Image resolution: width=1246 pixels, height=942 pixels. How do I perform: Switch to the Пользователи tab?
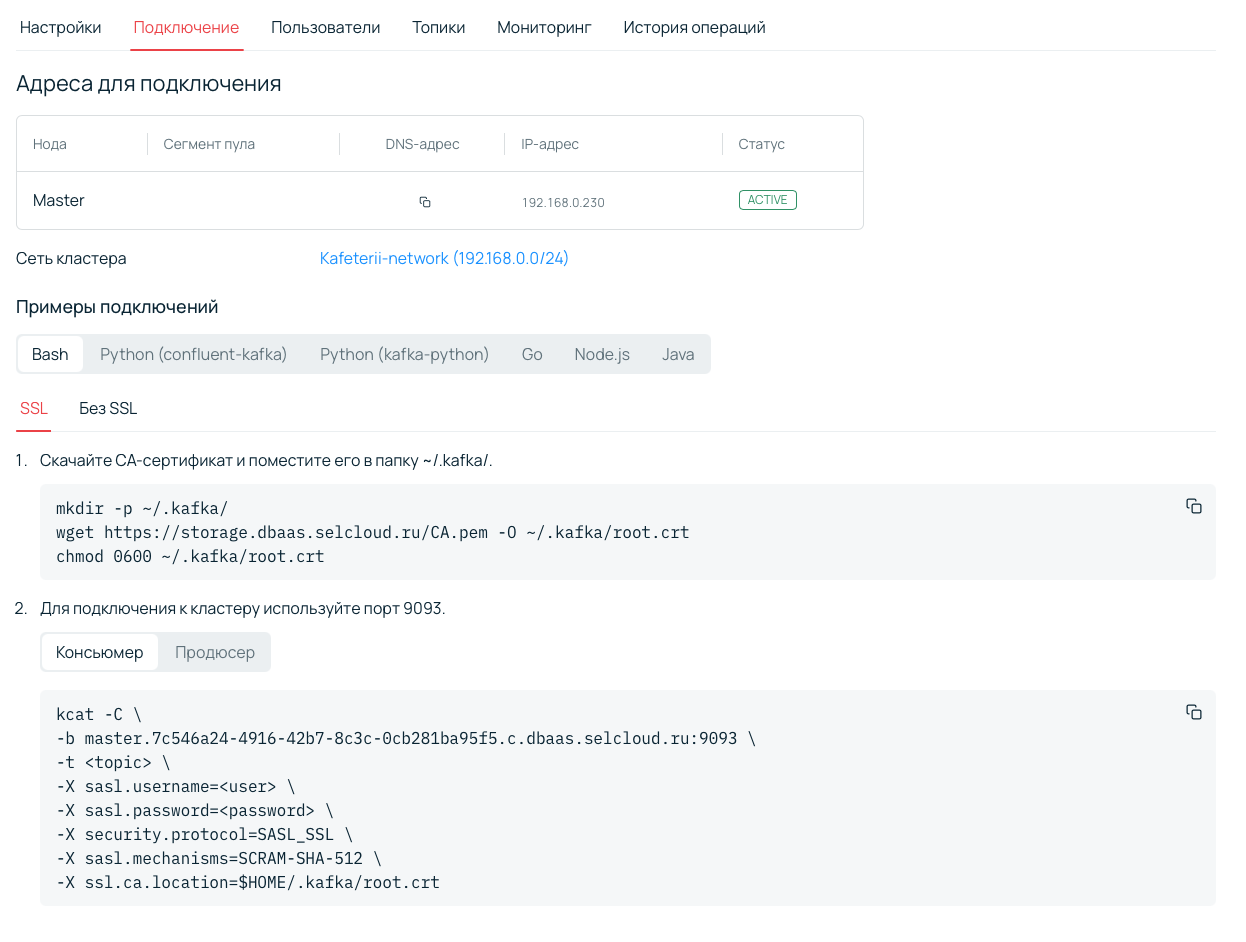point(325,27)
